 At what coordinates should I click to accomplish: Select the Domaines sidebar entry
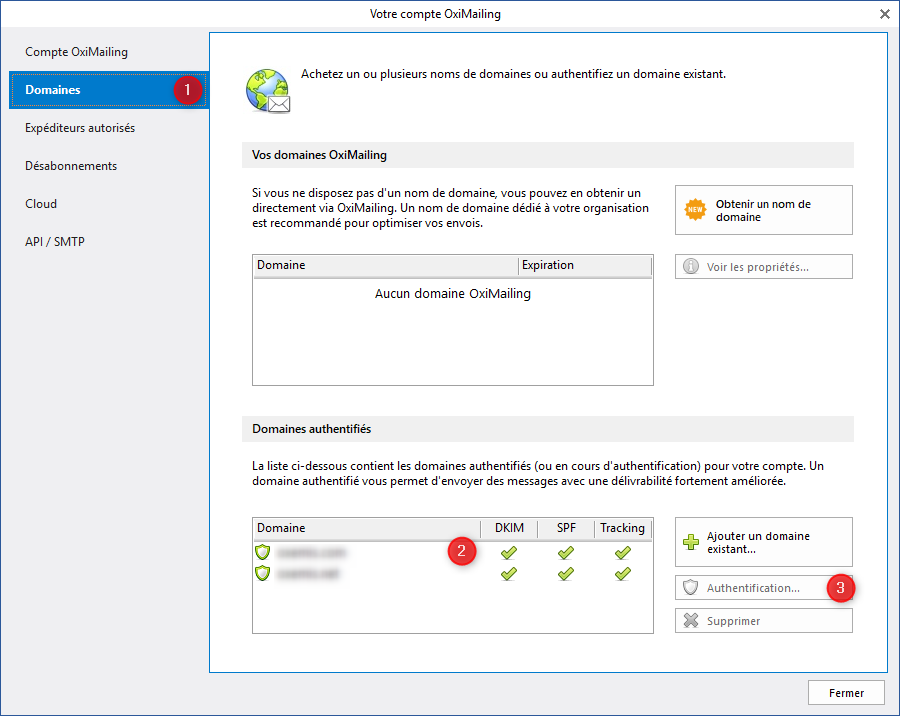[x=109, y=90]
